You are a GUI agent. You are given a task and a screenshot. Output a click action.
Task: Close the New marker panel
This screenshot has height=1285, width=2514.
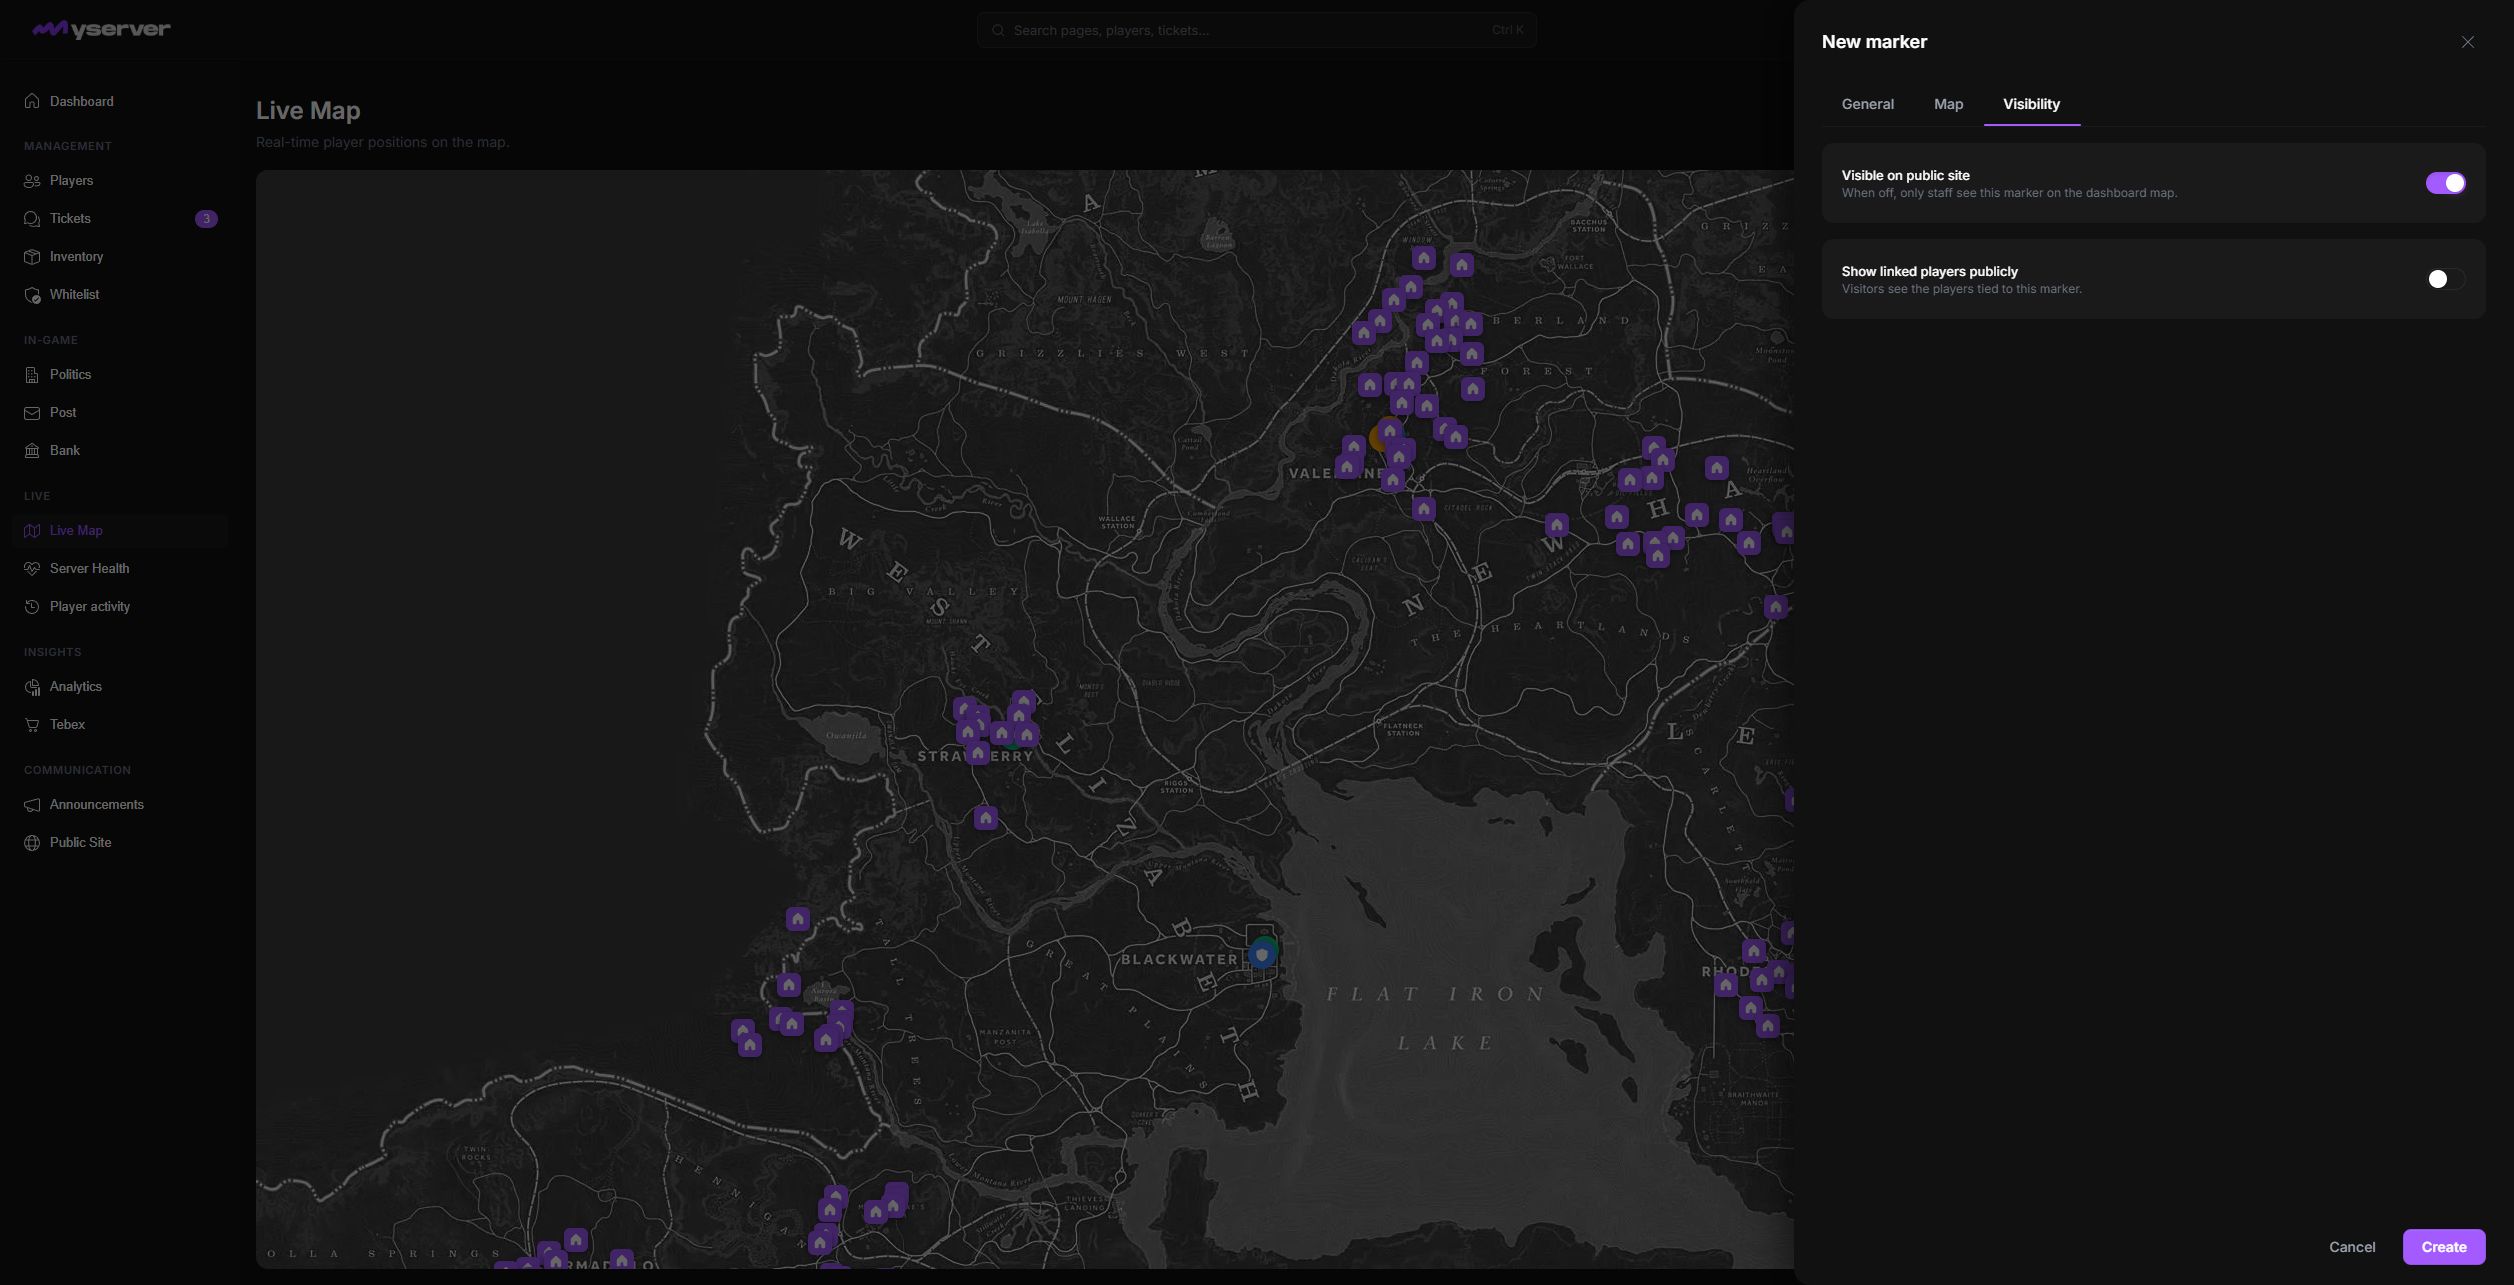tap(2467, 42)
